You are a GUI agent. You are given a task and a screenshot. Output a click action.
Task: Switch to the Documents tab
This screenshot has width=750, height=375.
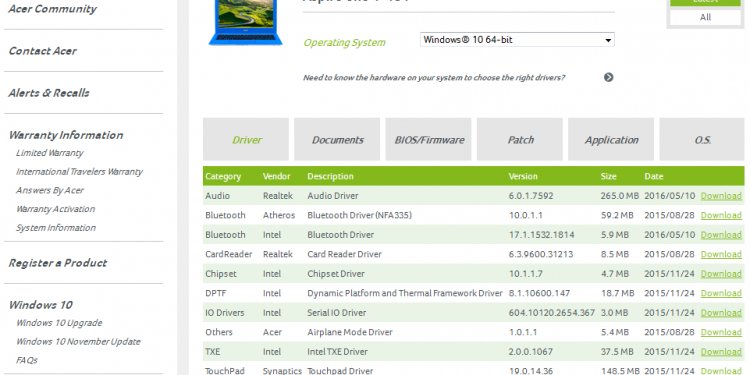[337, 139]
